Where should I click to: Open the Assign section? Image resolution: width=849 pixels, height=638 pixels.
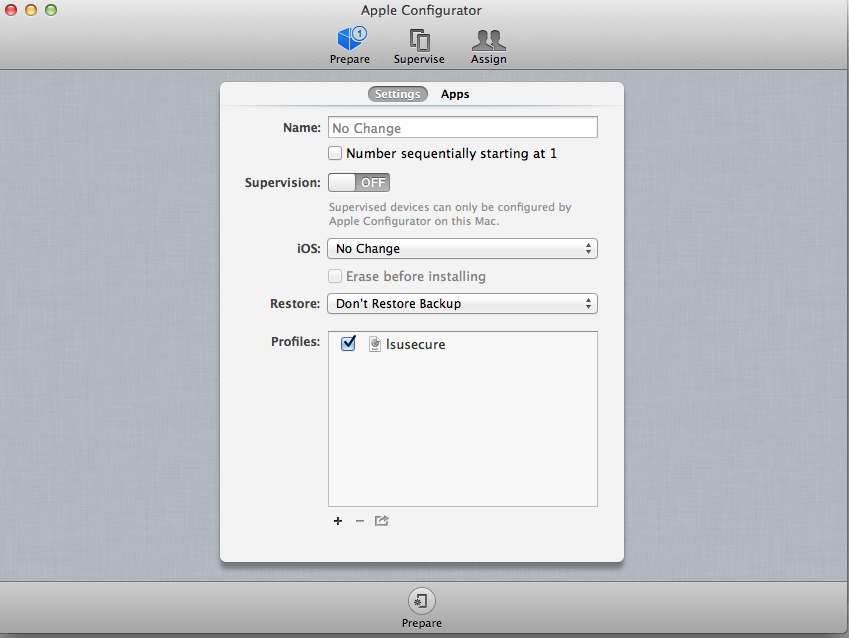pyautogui.click(x=488, y=46)
